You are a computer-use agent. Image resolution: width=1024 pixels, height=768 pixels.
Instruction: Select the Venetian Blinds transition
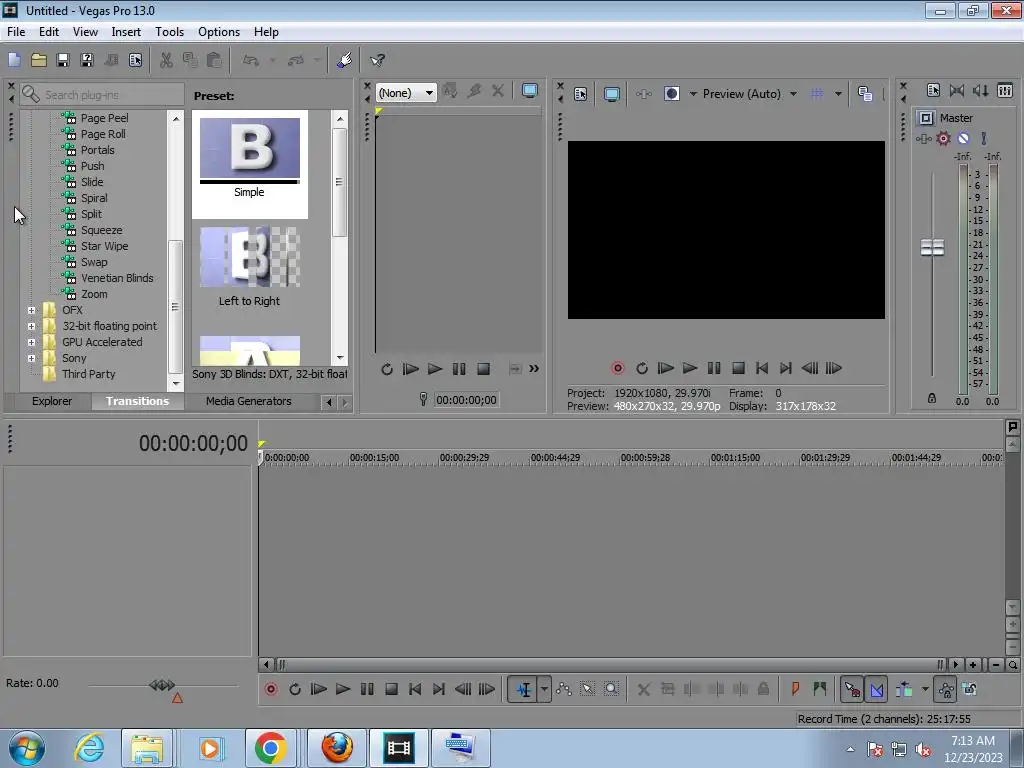pos(117,278)
